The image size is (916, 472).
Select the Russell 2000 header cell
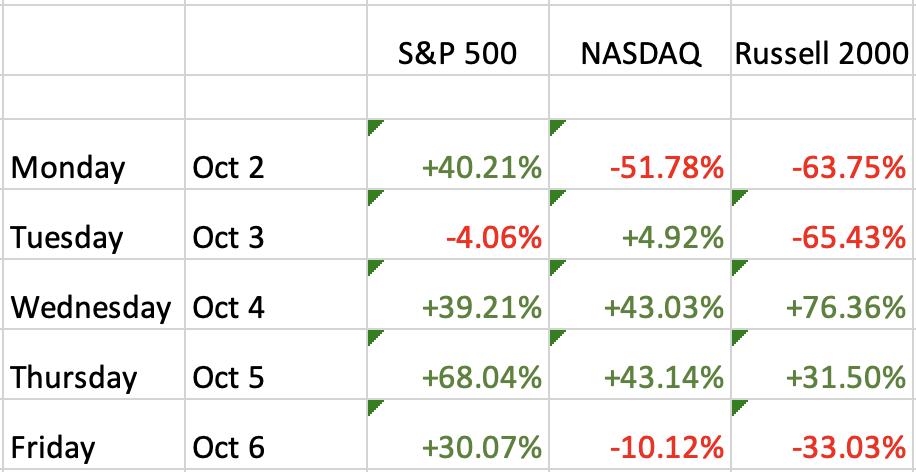[x=823, y=40]
